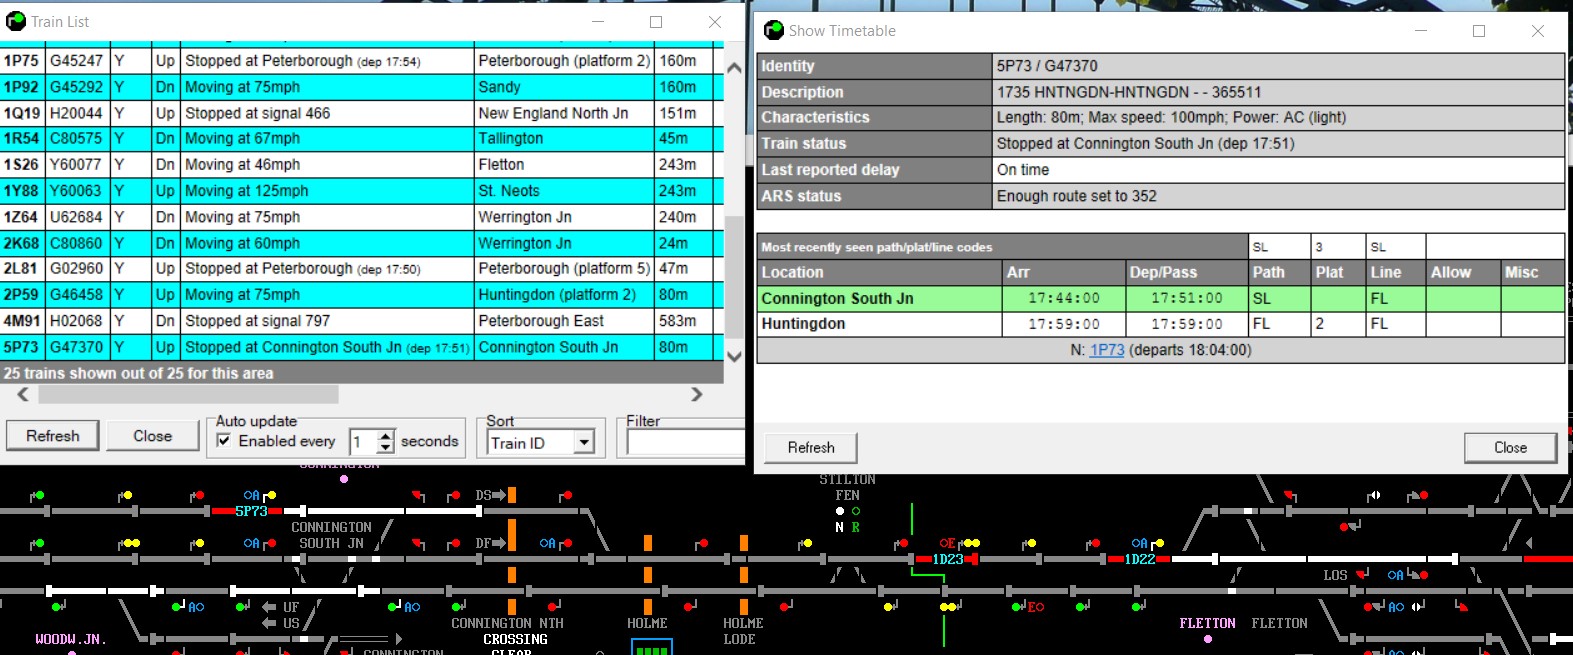Select train 1S26 row in Train List
This screenshot has height=655, width=1573.
361,165
